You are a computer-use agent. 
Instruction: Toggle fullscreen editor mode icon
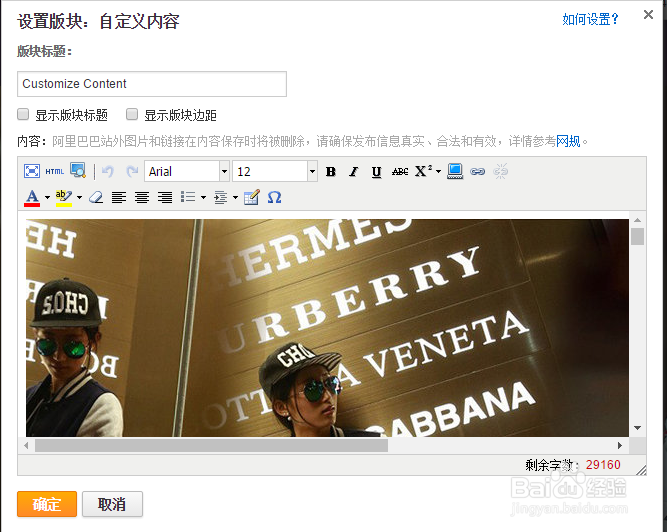32,171
